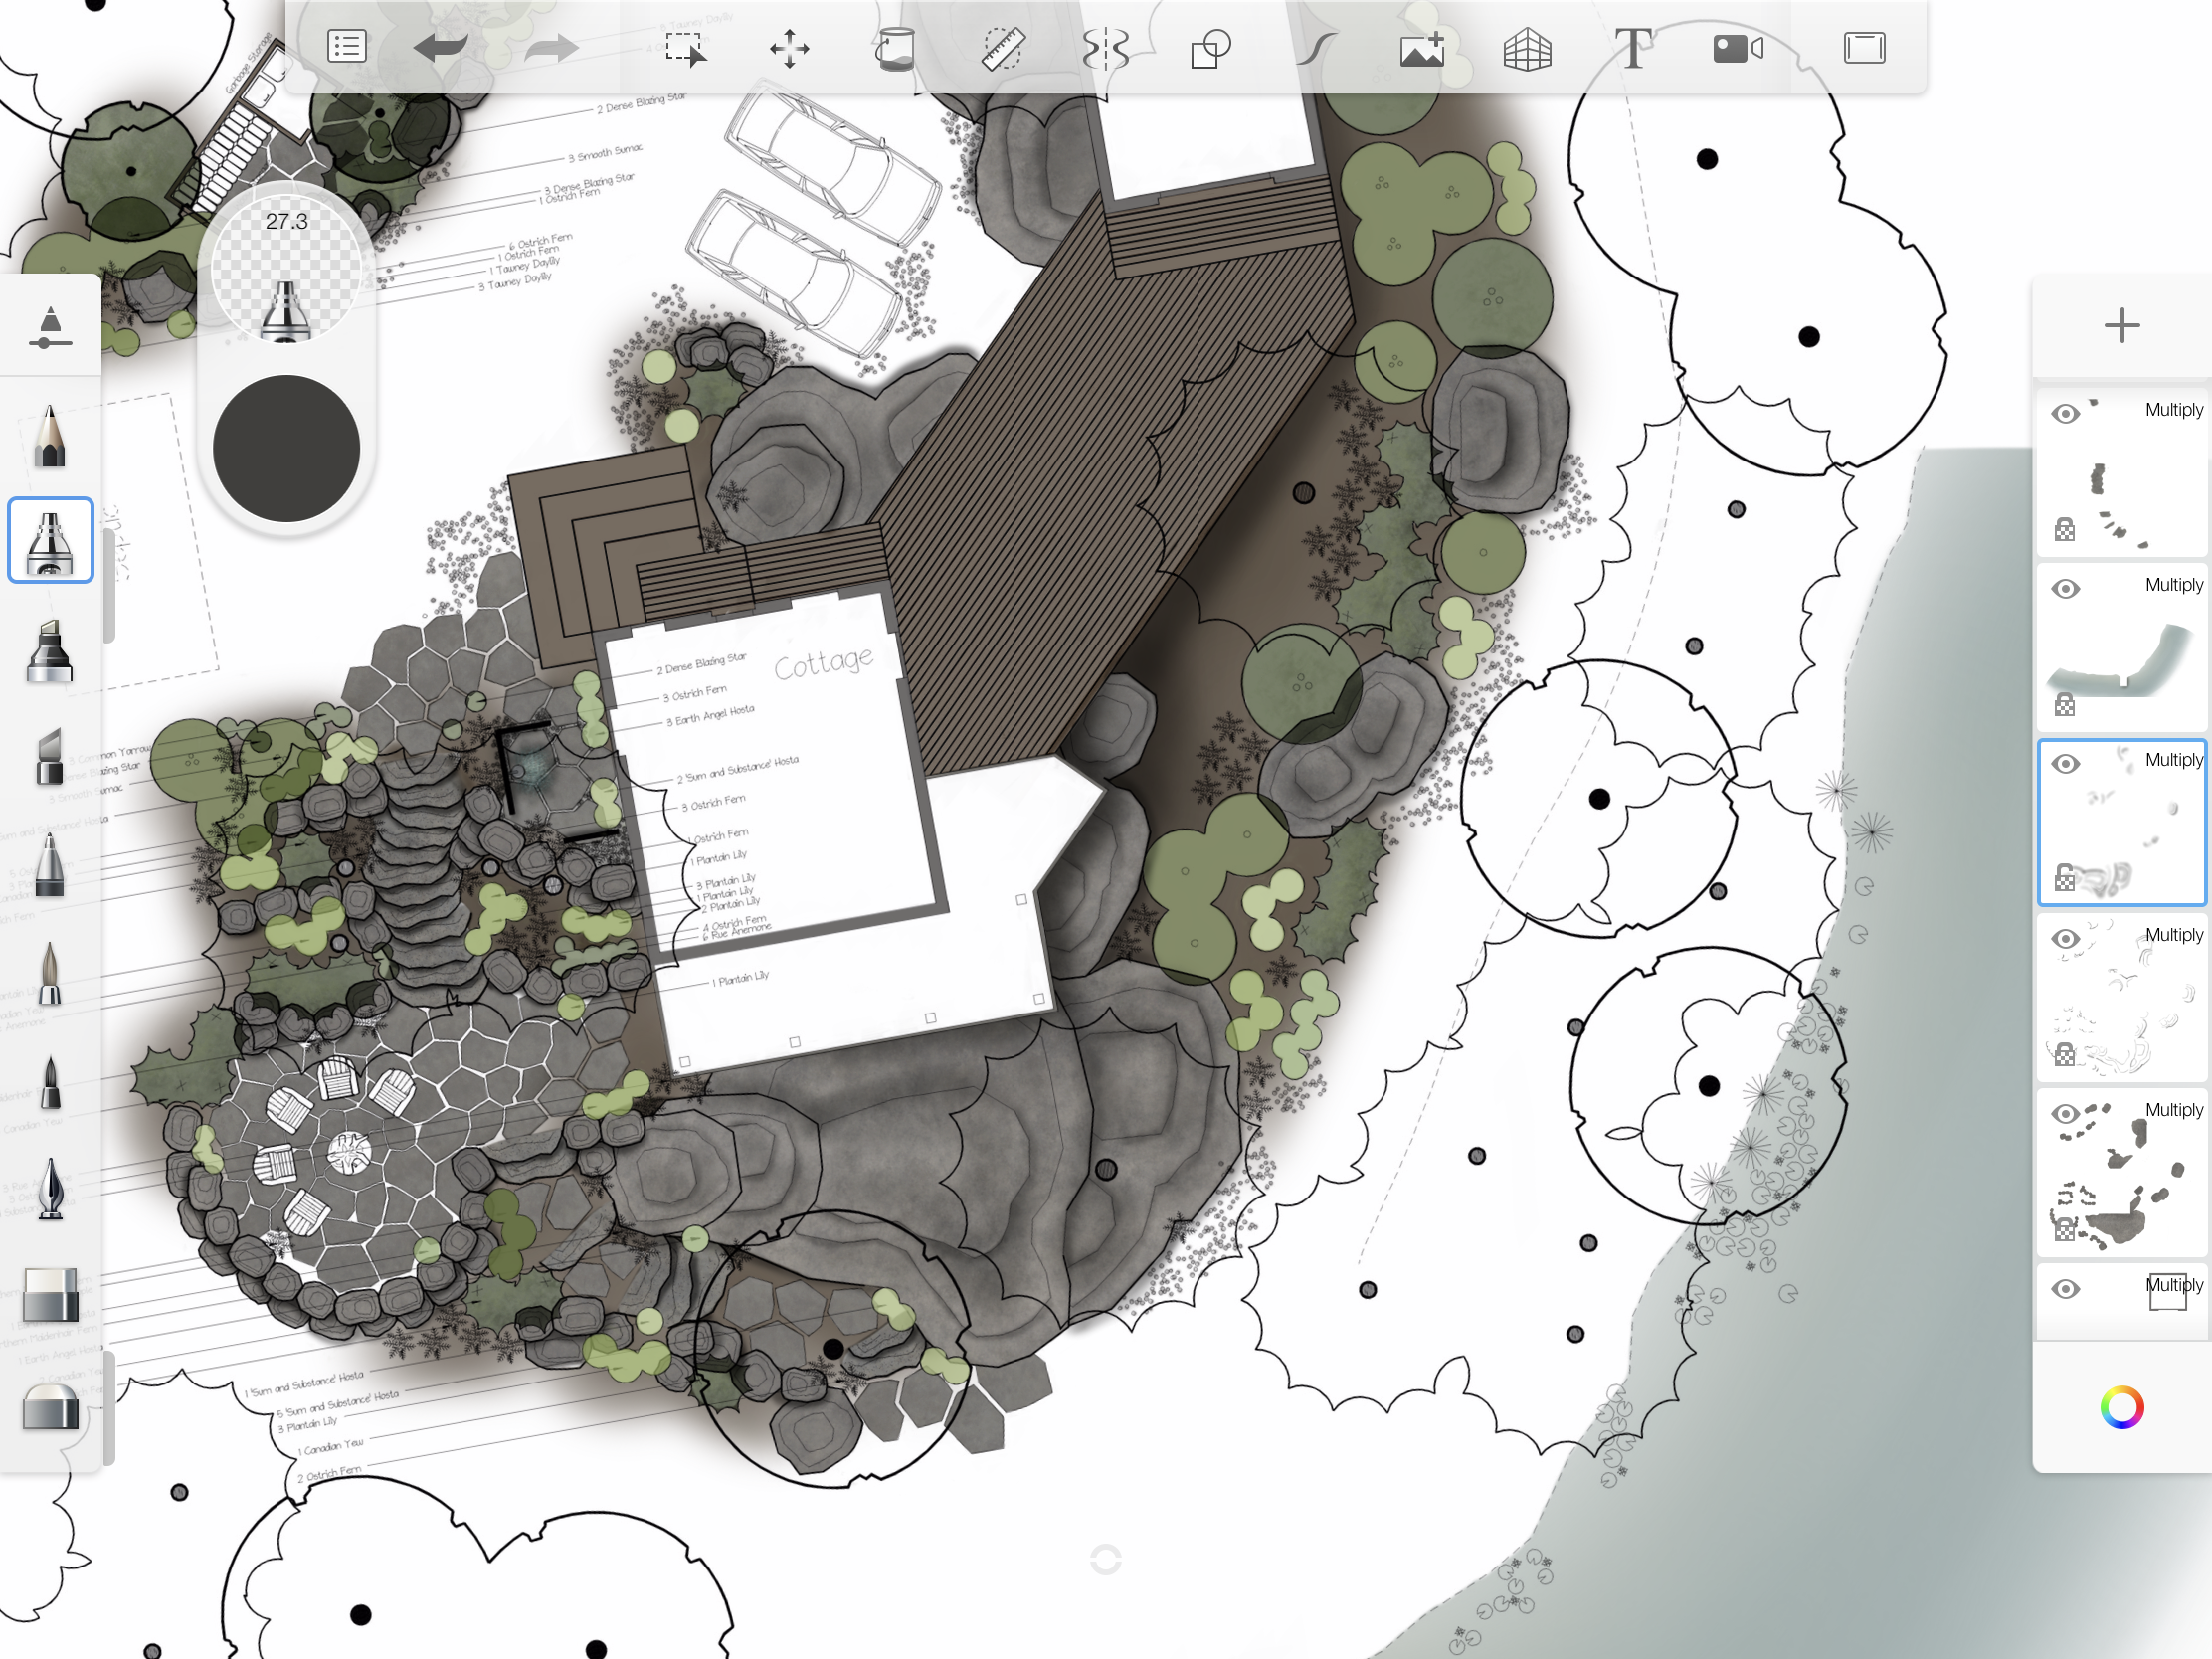The width and height of the screenshot is (2212, 1659).
Task: Add a new layer with the plus button
Action: (x=2124, y=323)
